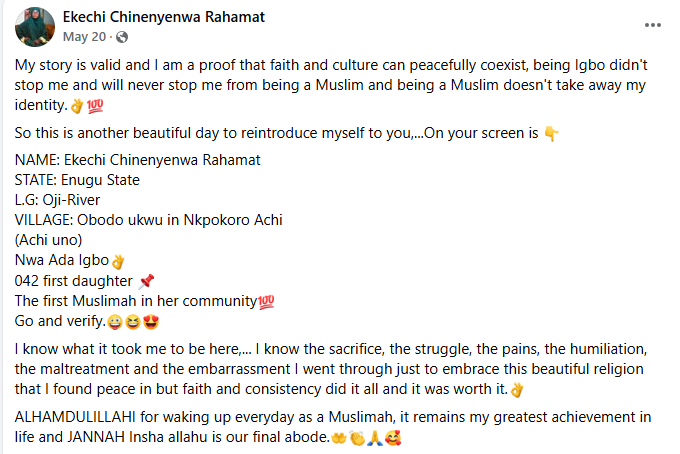Click the pointing-down hand emoji
Screen dimensions: 680x454
(x=551, y=134)
